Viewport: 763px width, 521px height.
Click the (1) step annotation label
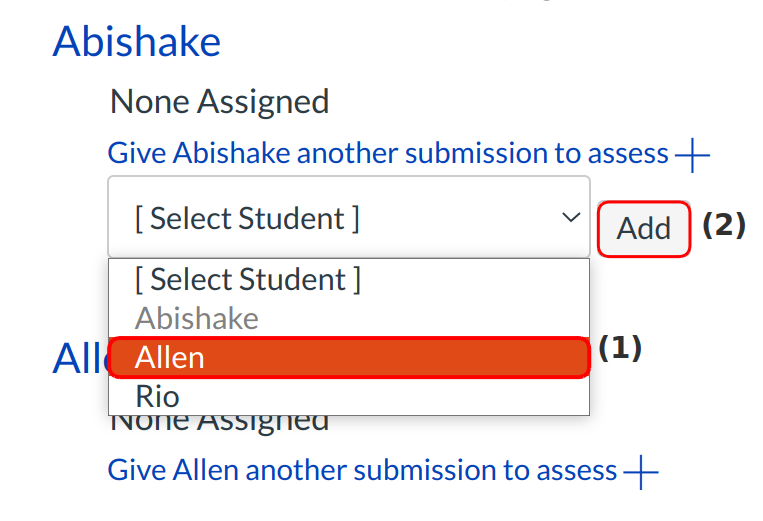(x=620, y=348)
